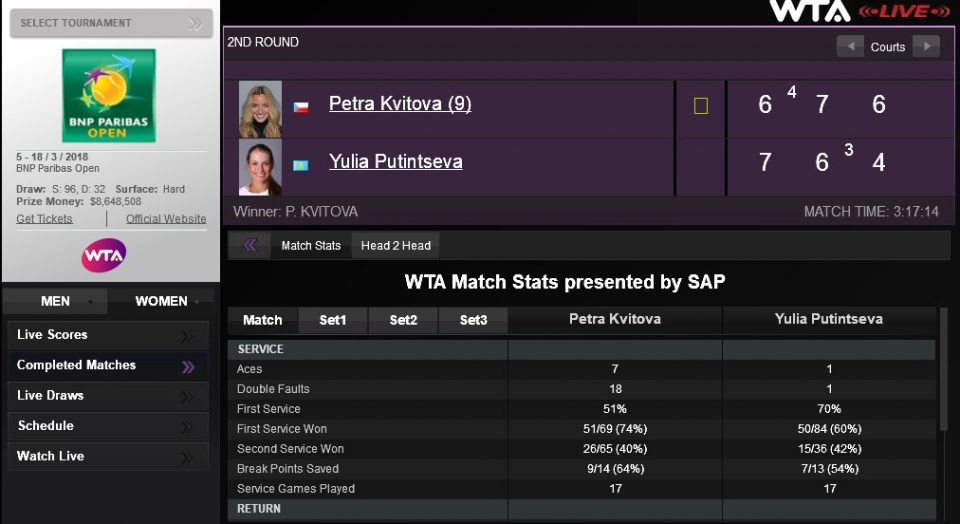Switch to the WOMEN tour toggle
Image resolution: width=960 pixels, height=524 pixels.
coord(161,301)
